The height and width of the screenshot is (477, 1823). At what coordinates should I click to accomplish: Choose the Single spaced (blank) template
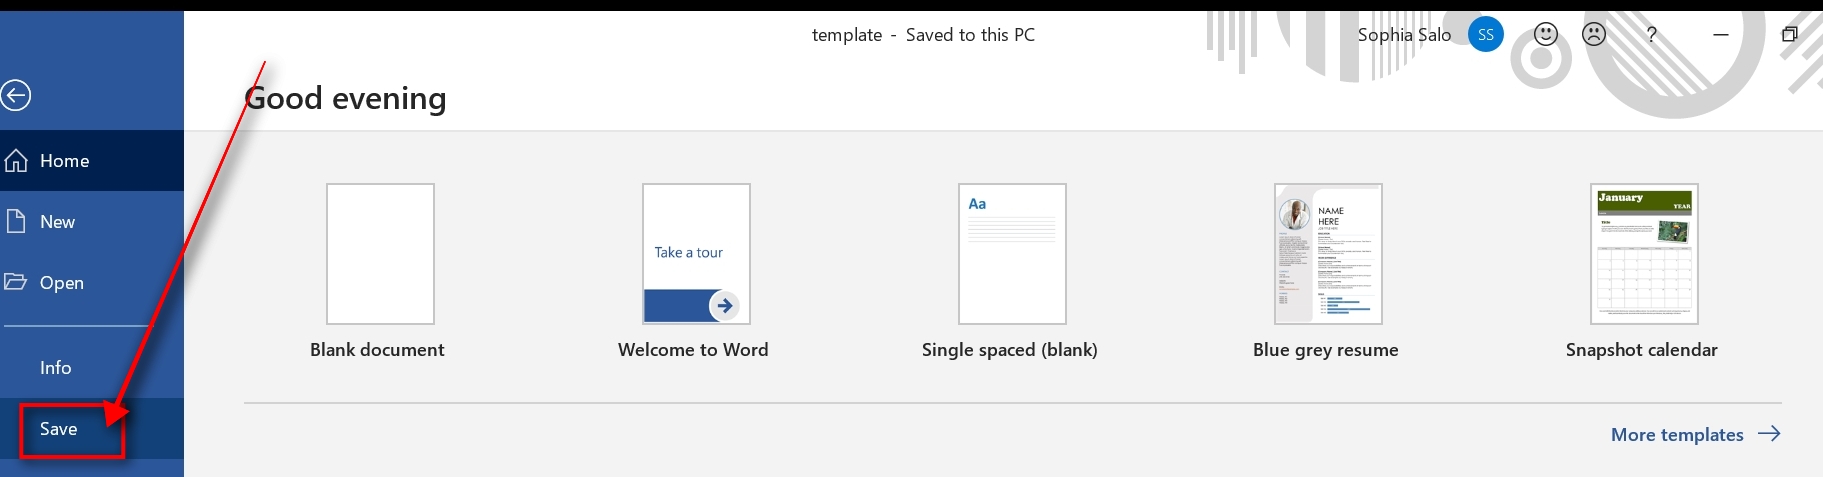pos(1012,254)
